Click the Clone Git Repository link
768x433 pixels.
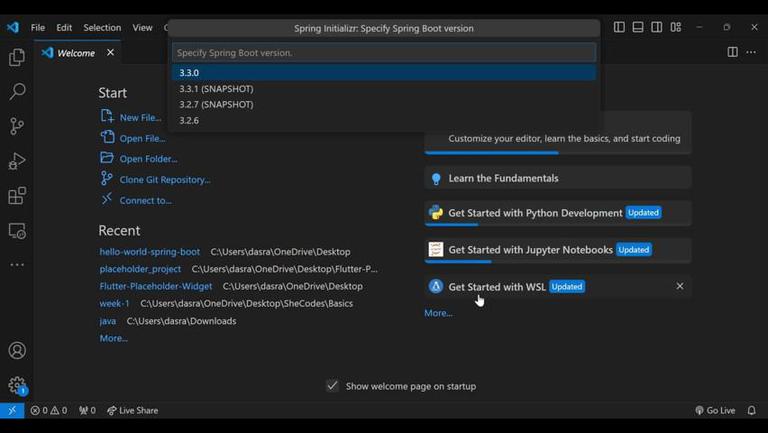coord(165,180)
